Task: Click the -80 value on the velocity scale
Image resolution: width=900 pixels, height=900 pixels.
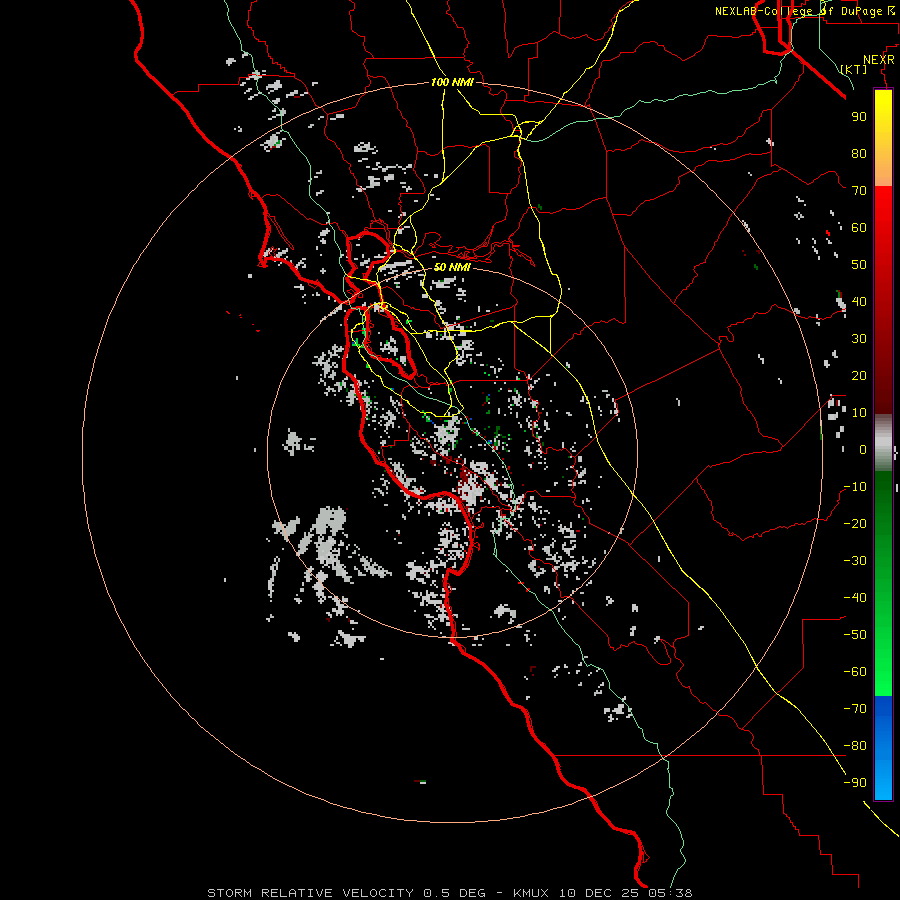Action: [855, 746]
